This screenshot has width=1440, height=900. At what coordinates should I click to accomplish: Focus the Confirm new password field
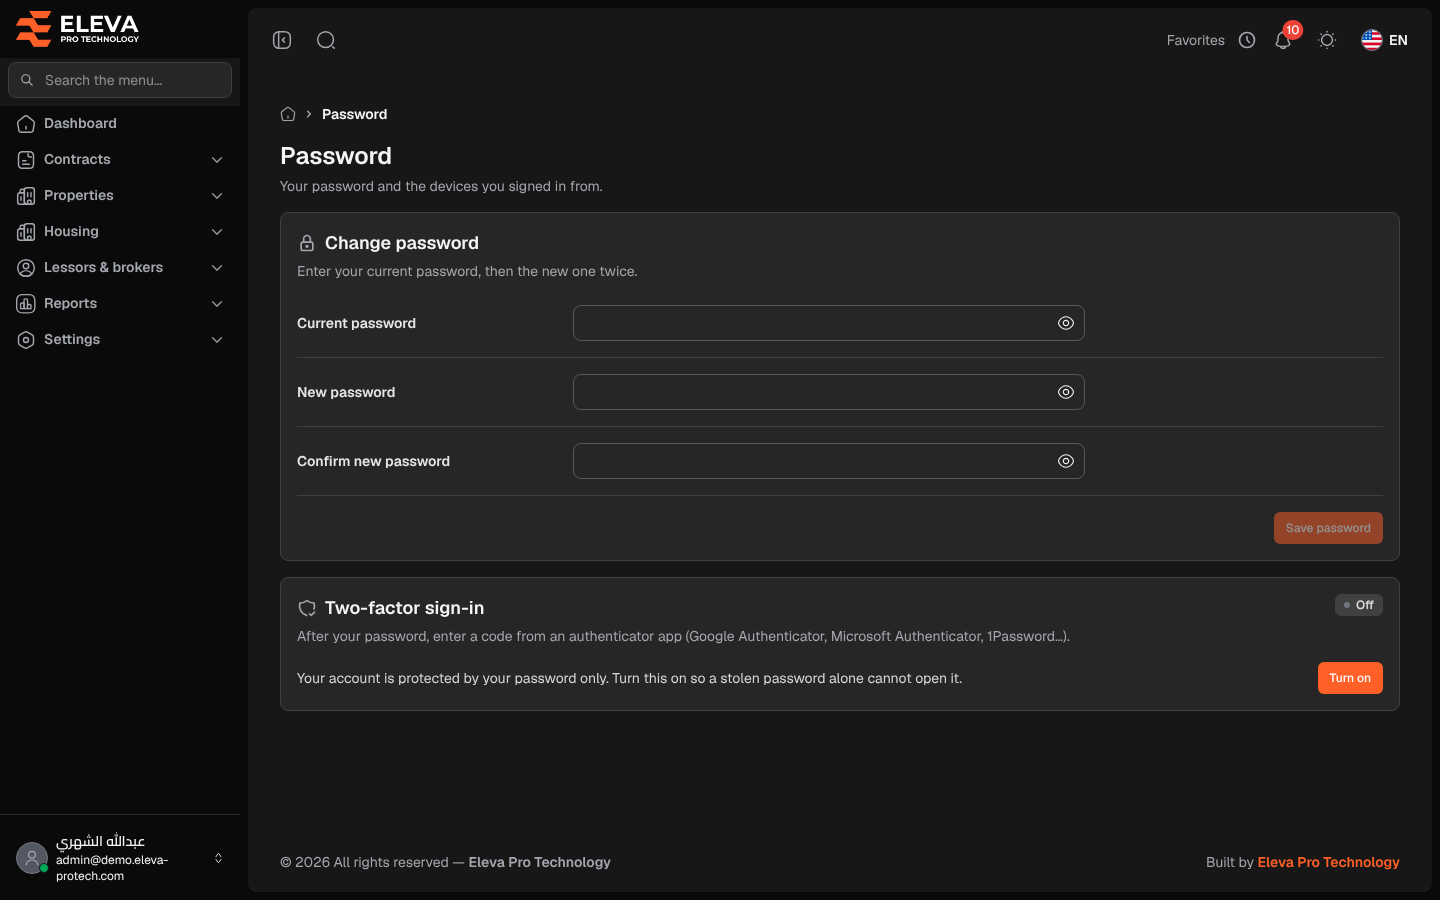(829, 461)
